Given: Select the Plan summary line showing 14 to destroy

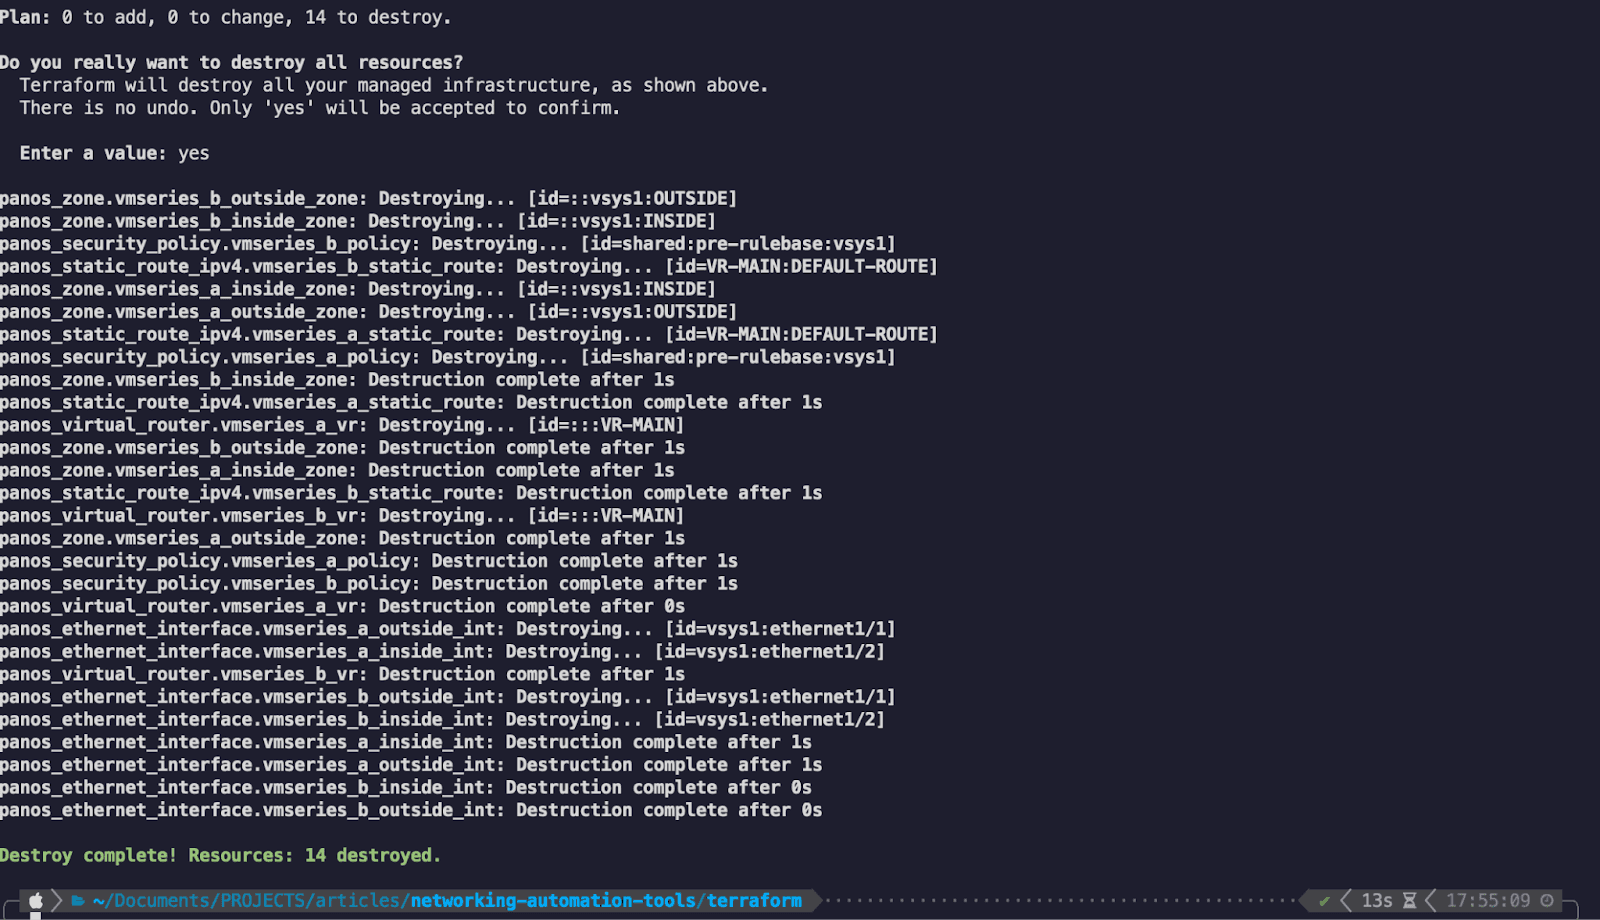Looking at the screenshot, I should pos(225,16).
